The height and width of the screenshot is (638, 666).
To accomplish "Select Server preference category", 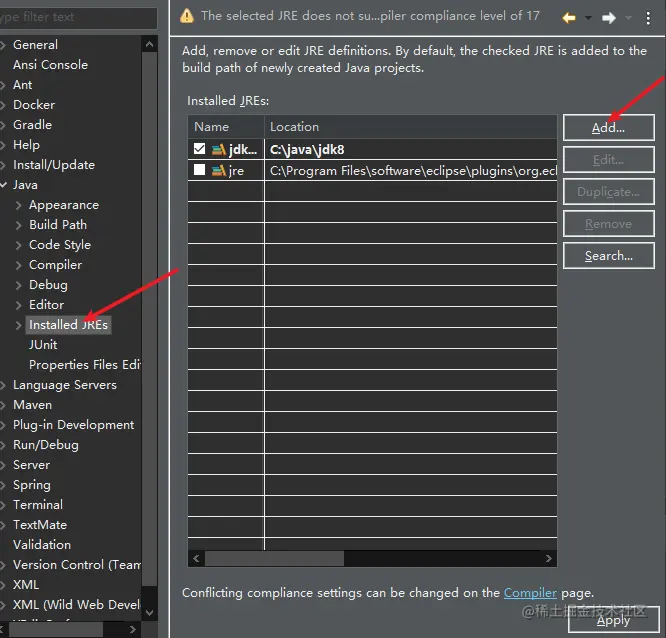I will tap(31, 465).
